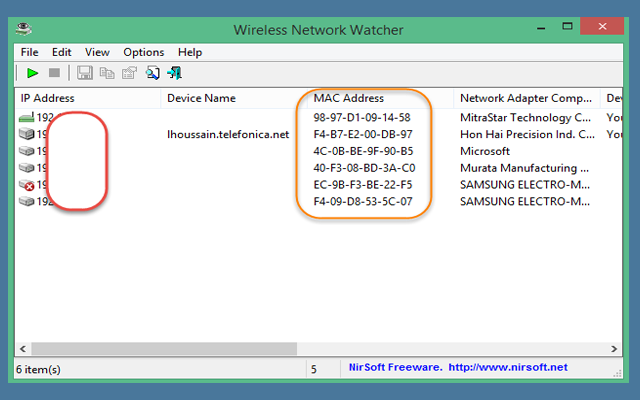Sort by the MAC Address column header
This screenshot has width=640, height=400.
pyautogui.click(x=348, y=99)
